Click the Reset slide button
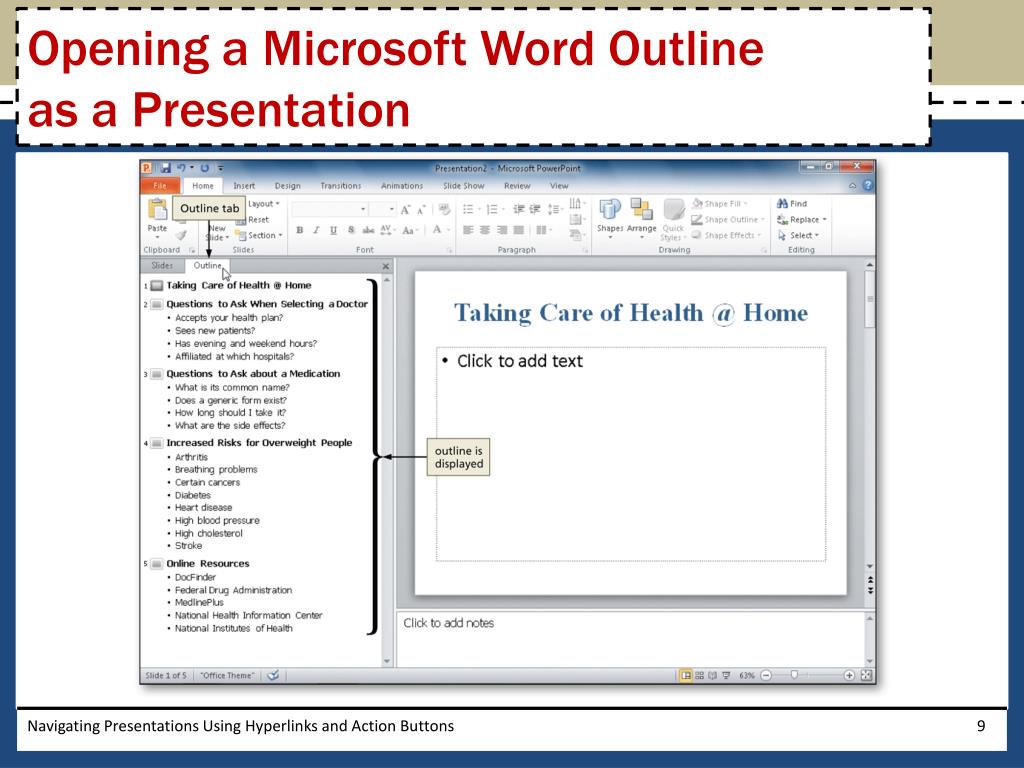The image size is (1024, 768). point(252,219)
